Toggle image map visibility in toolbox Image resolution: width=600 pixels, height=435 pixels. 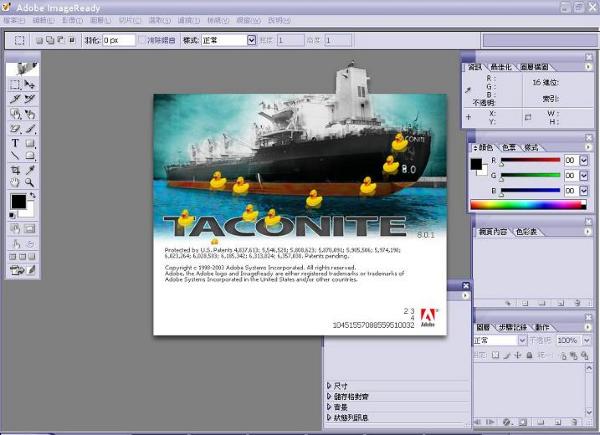pos(15,229)
